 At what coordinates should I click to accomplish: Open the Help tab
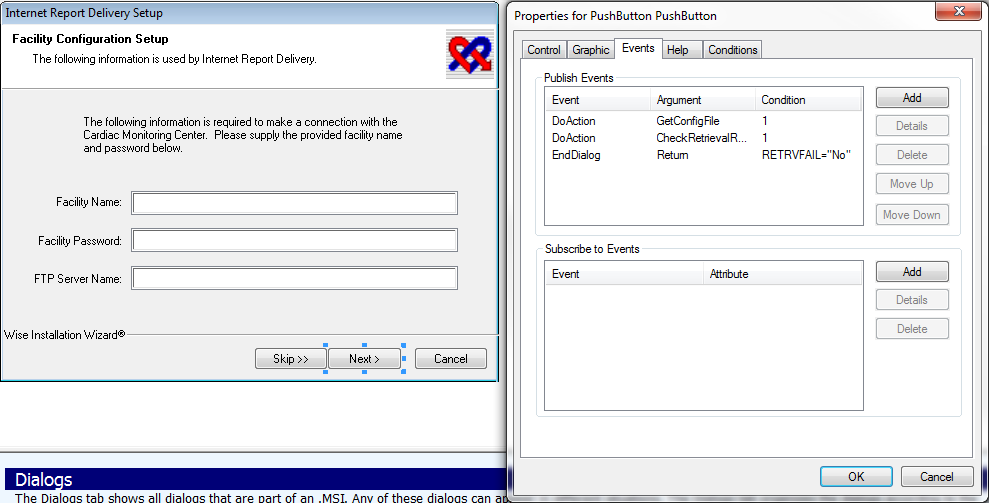coord(682,50)
